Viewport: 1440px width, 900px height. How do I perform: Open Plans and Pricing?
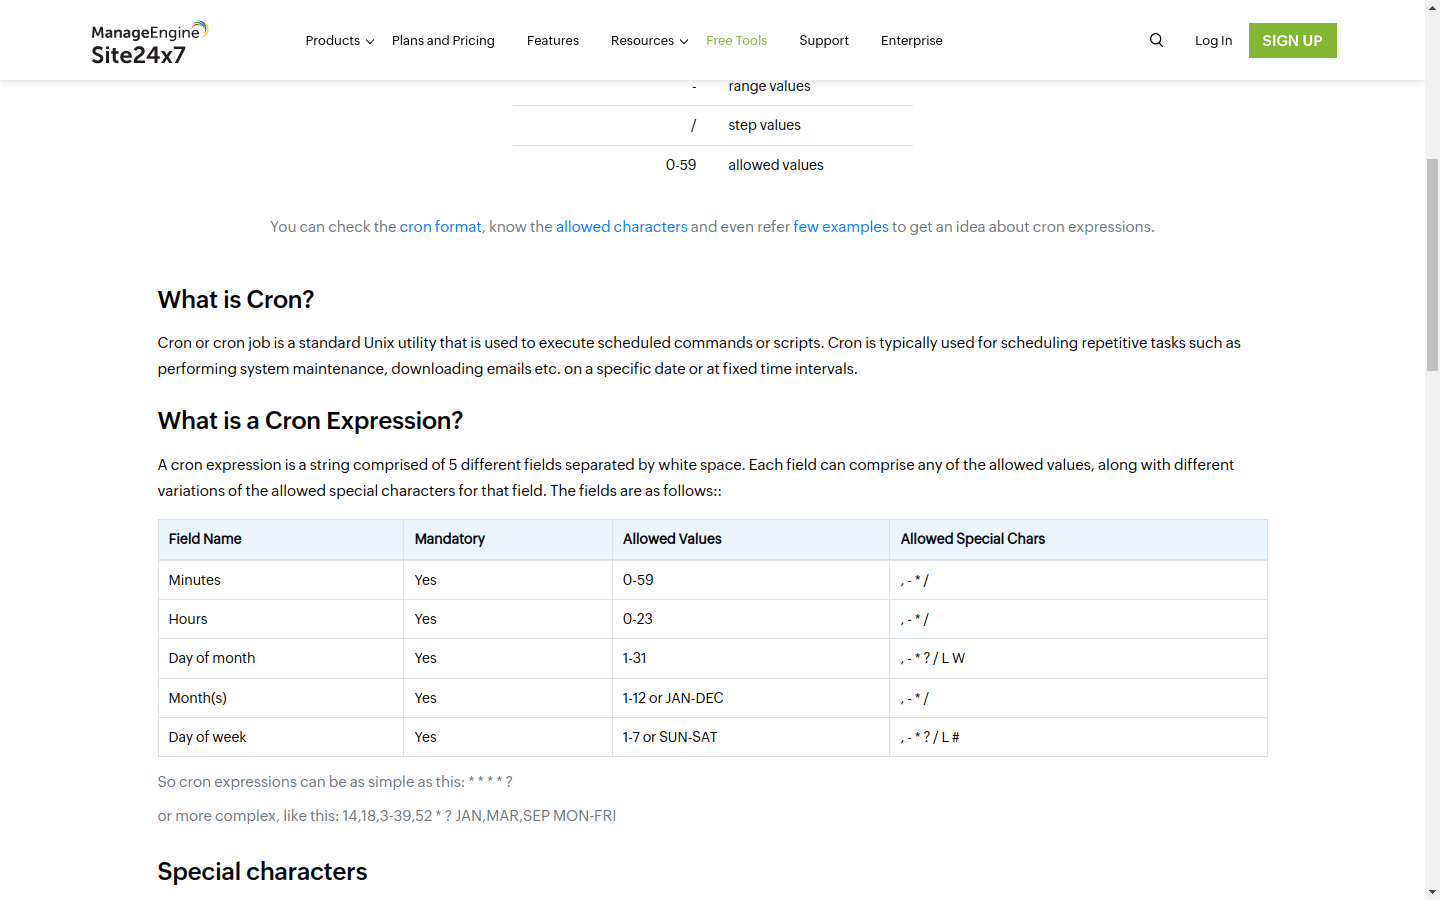click(443, 40)
